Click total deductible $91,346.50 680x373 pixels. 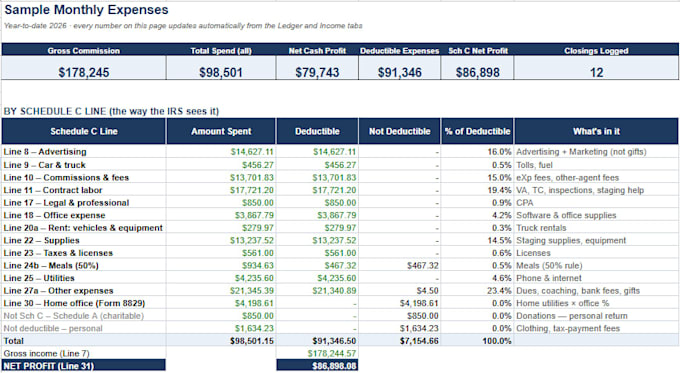[334, 341]
